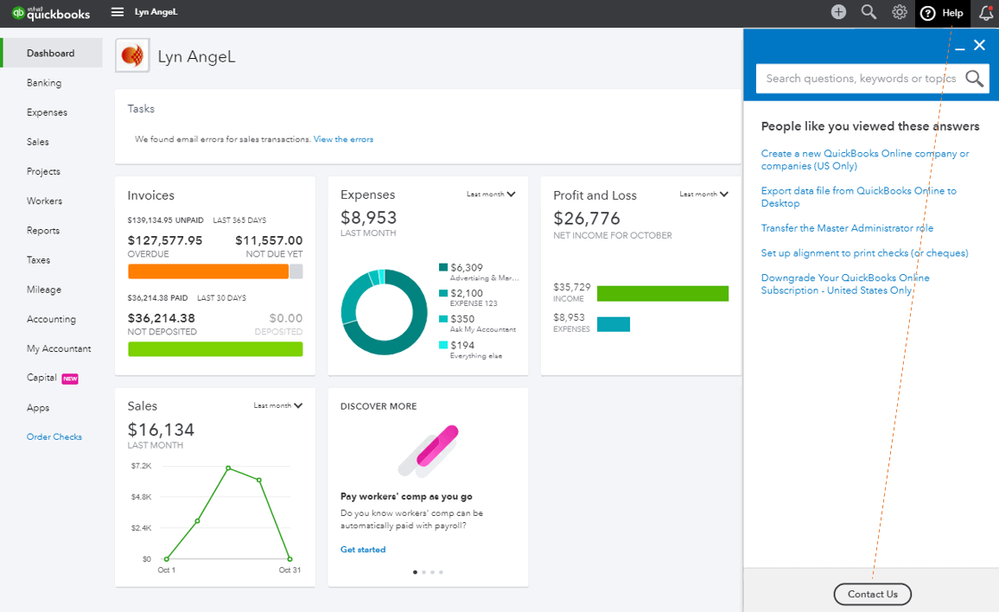Screen dimensions: 999x612
Task: Open the Create plus icon
Action: pos(838,12)
